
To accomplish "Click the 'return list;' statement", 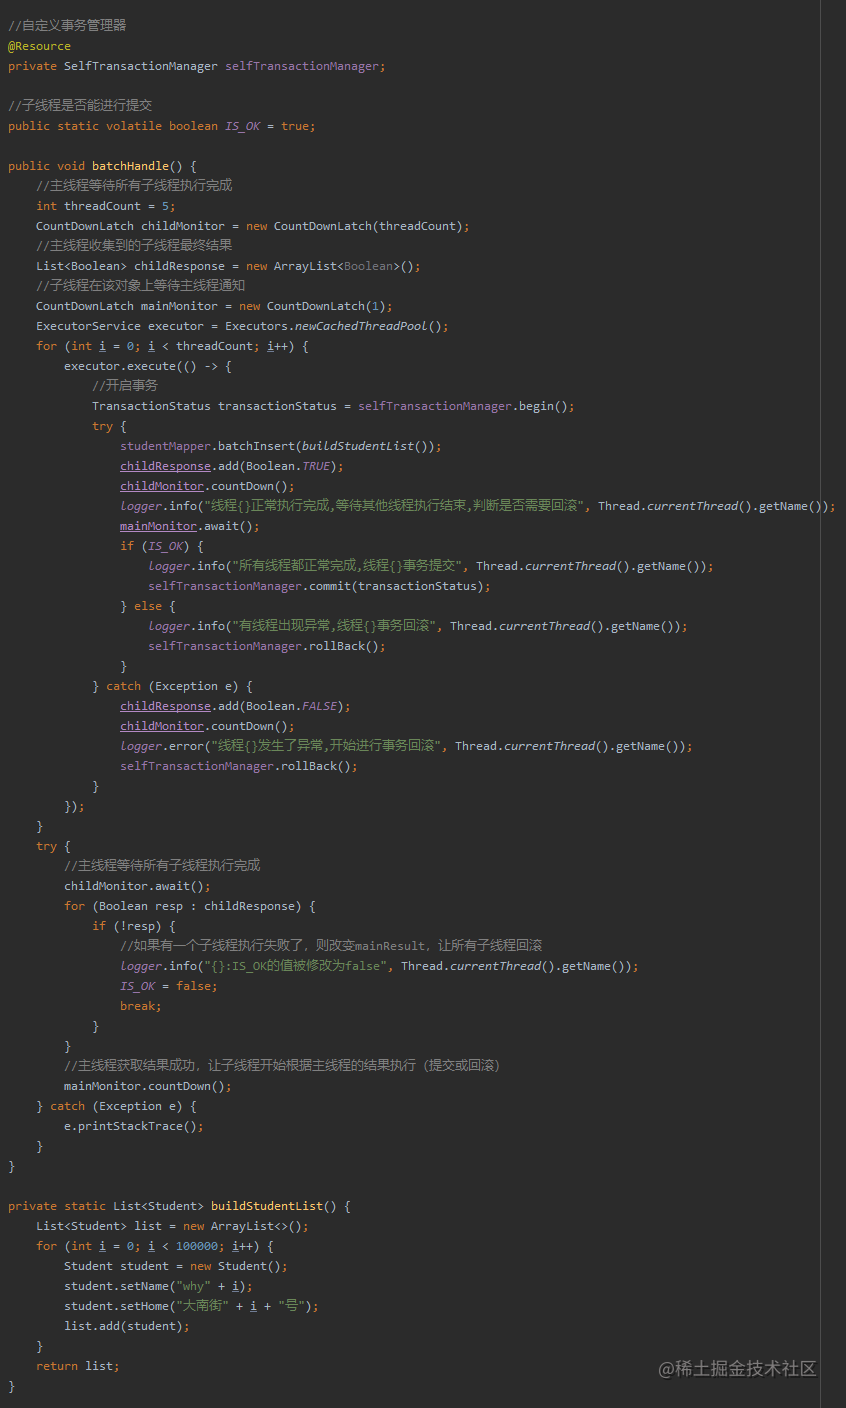I will (x=78, y=1366).
